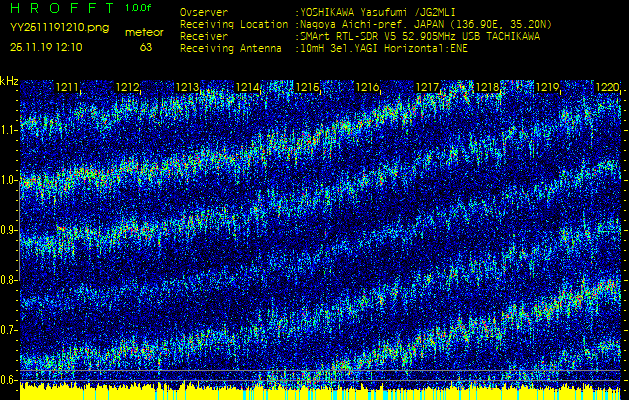Screen dimensions: 629x400
Task: Click the 1211 time marker
Action: [x=67, y=88]
